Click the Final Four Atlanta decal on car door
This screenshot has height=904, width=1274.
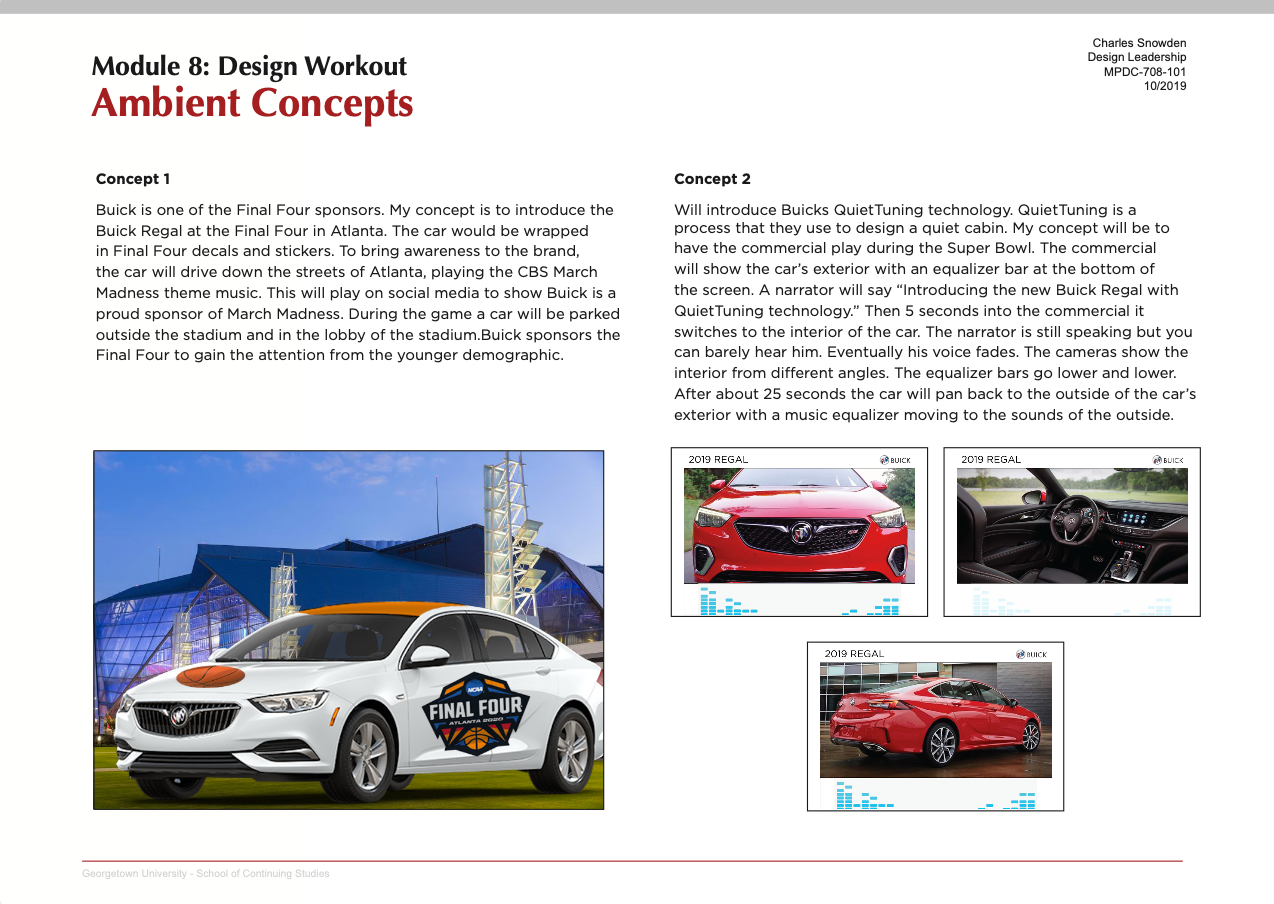[475, 712]
